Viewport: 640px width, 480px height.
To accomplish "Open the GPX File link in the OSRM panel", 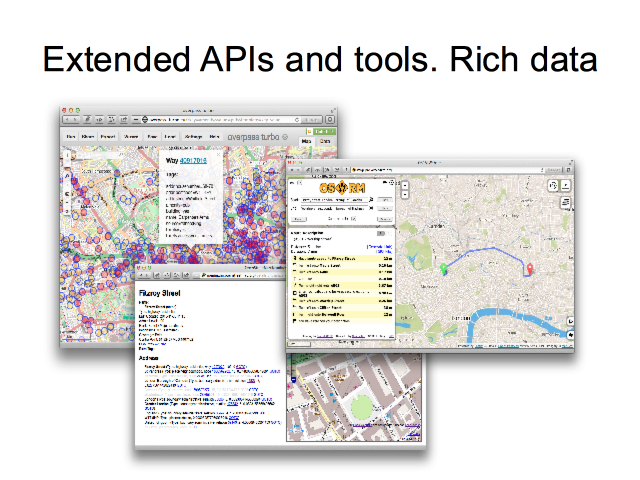I will (383, 252).
